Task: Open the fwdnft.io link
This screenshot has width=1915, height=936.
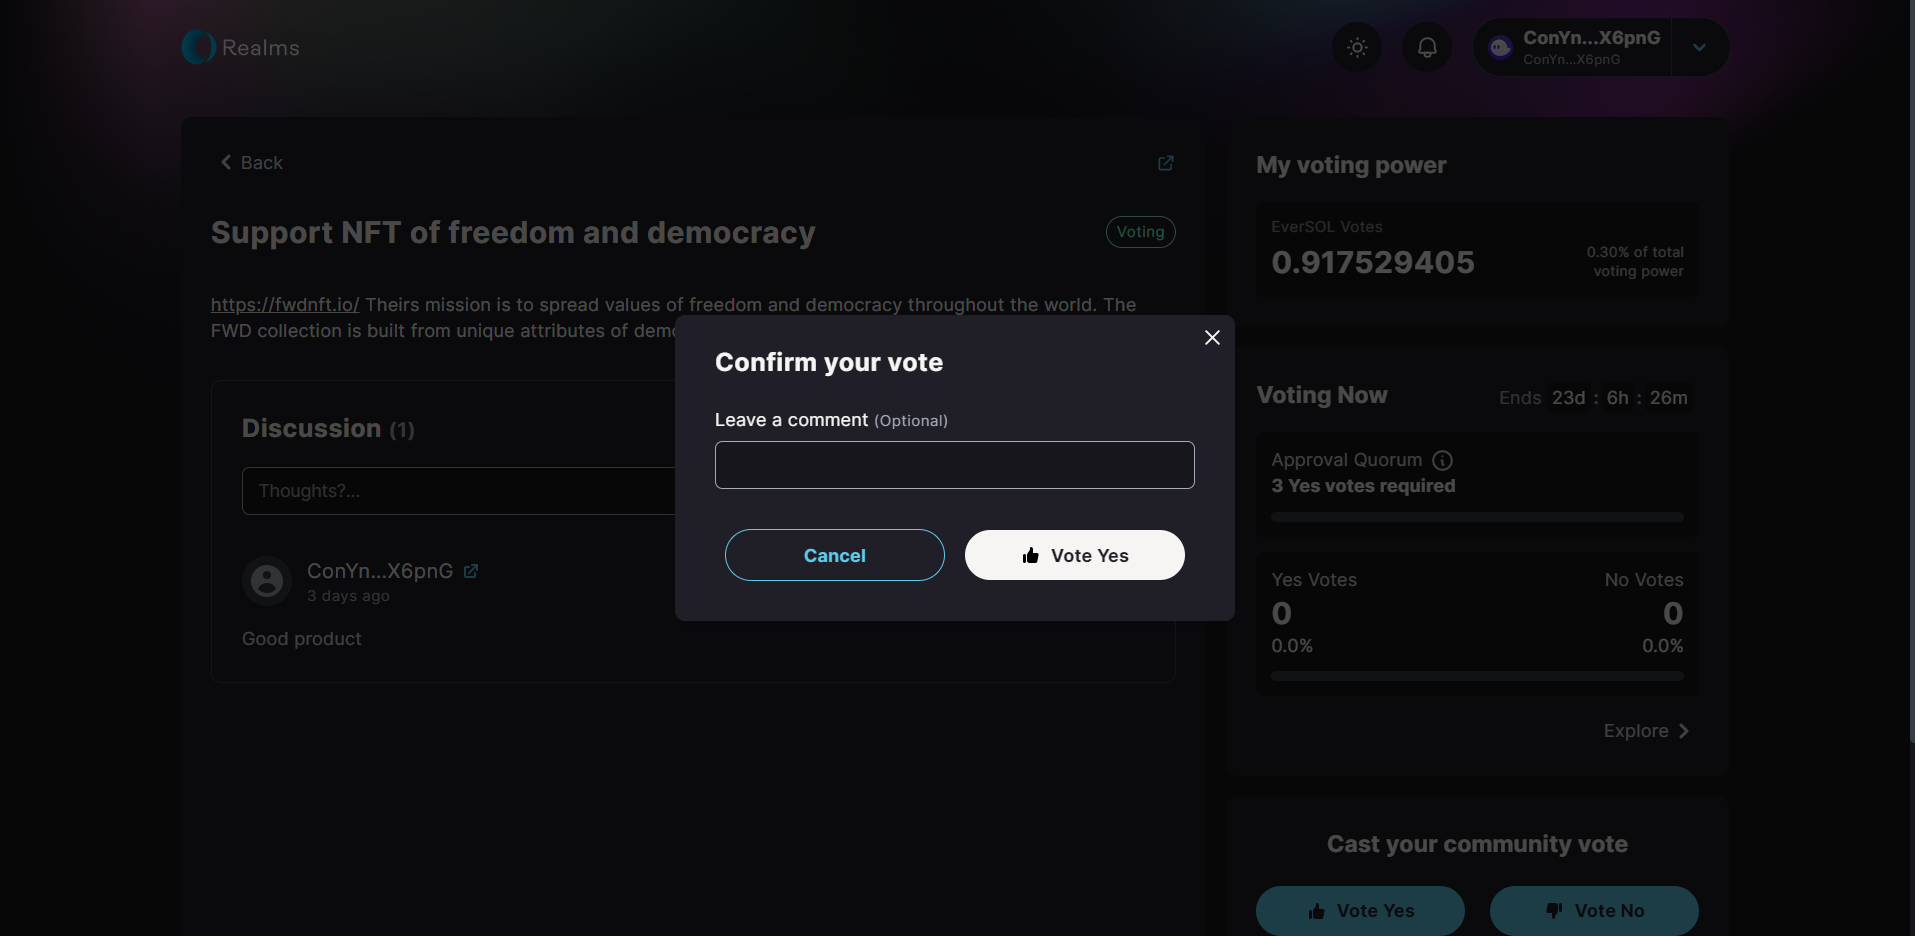Action: [285, 305]
